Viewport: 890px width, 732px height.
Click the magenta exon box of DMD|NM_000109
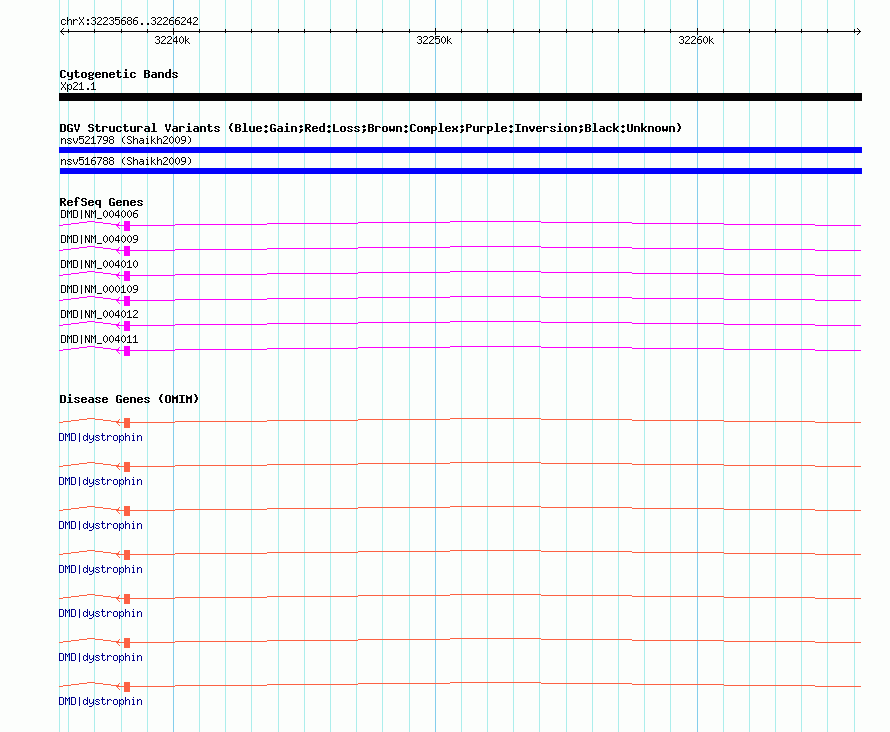(127, 301)
